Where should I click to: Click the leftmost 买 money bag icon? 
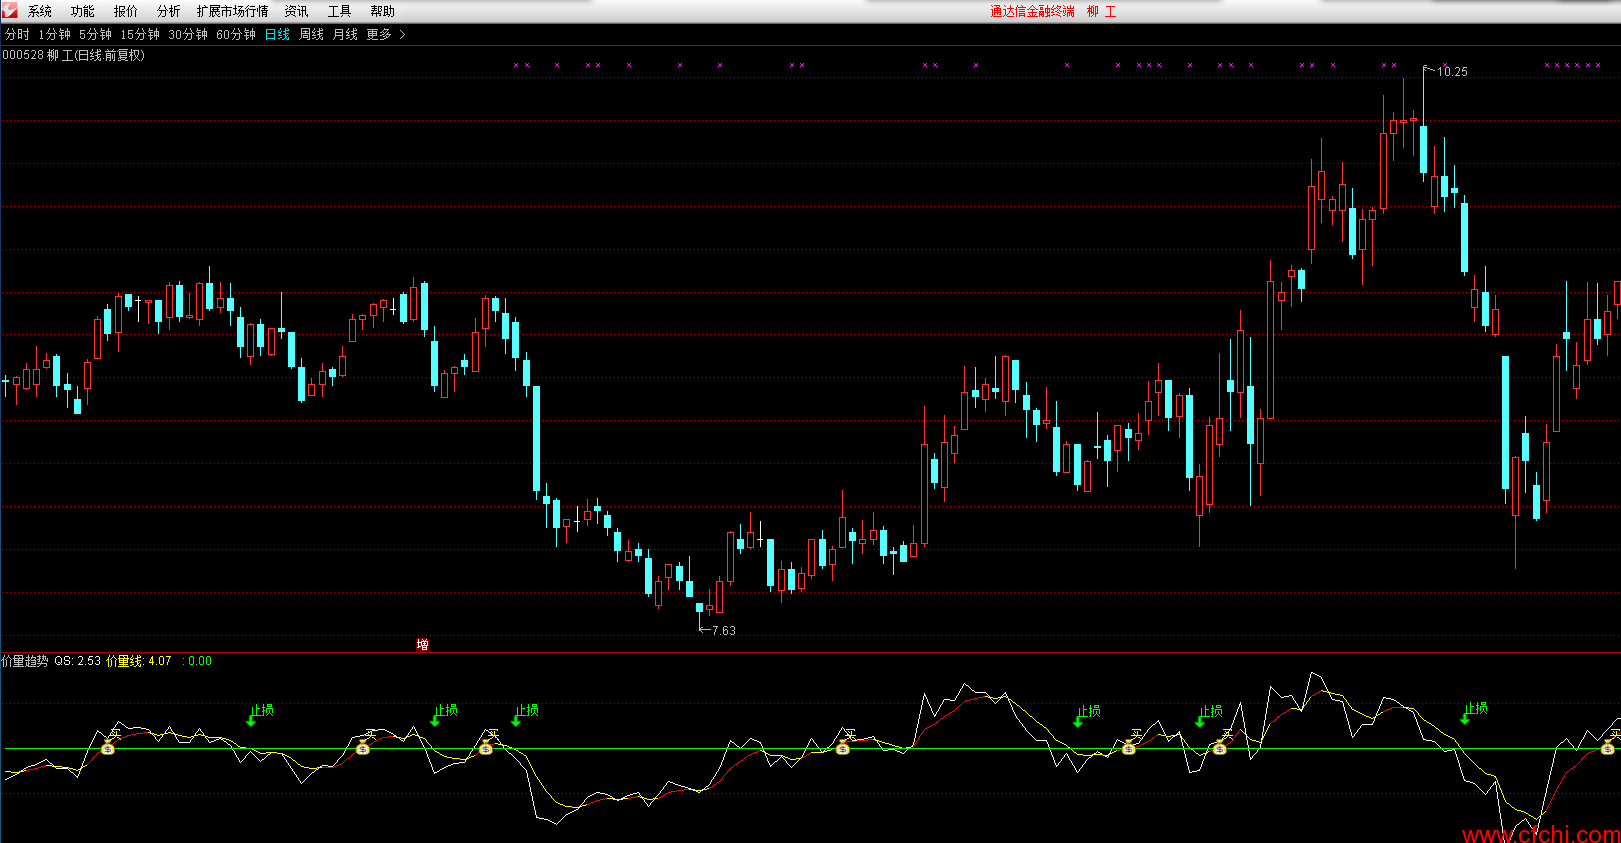108,748
